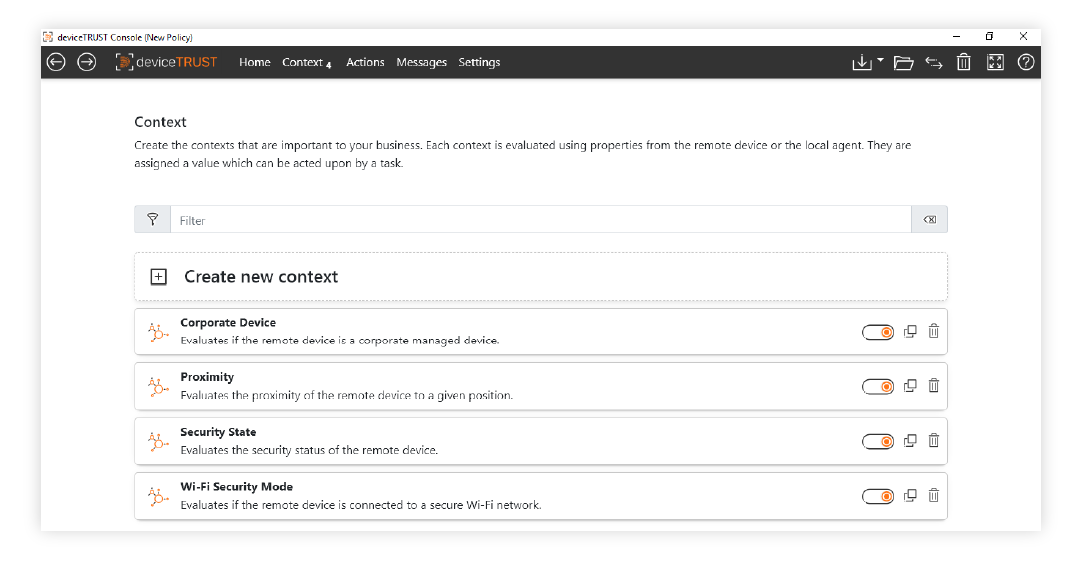Open policy using the folder icon

(903, 62)
